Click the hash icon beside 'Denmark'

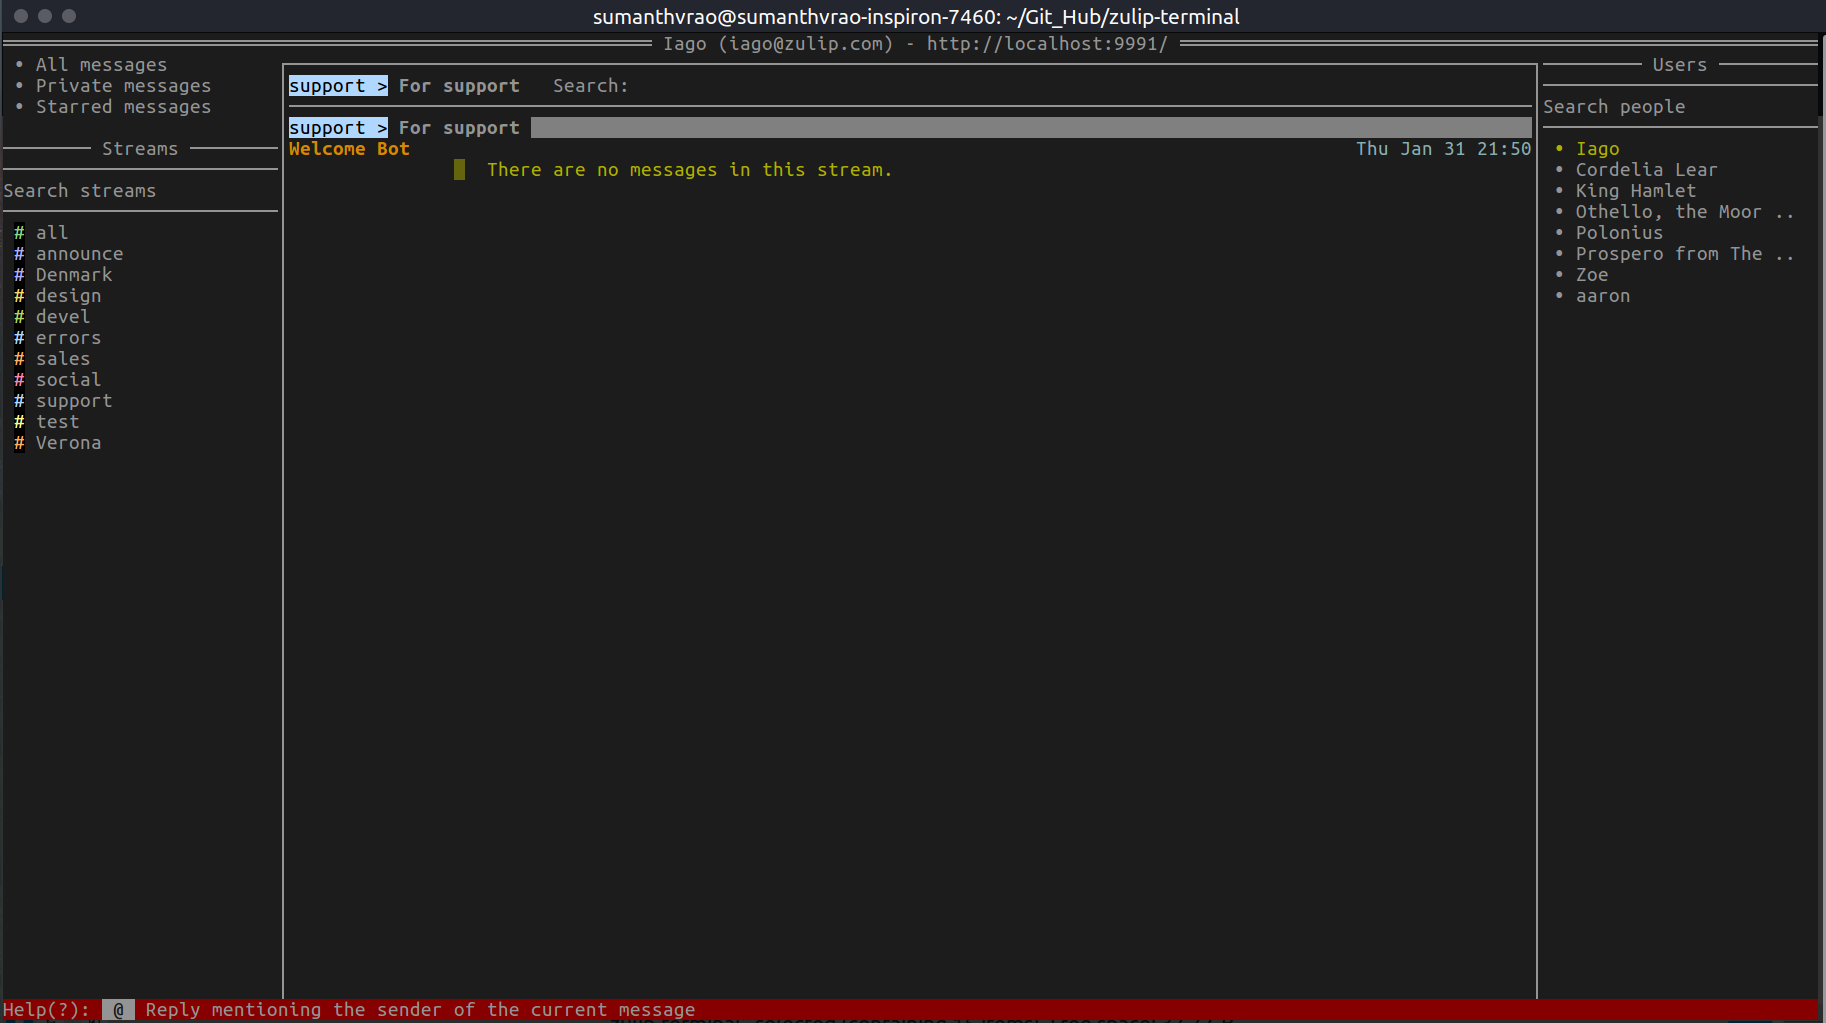point(19,275)
